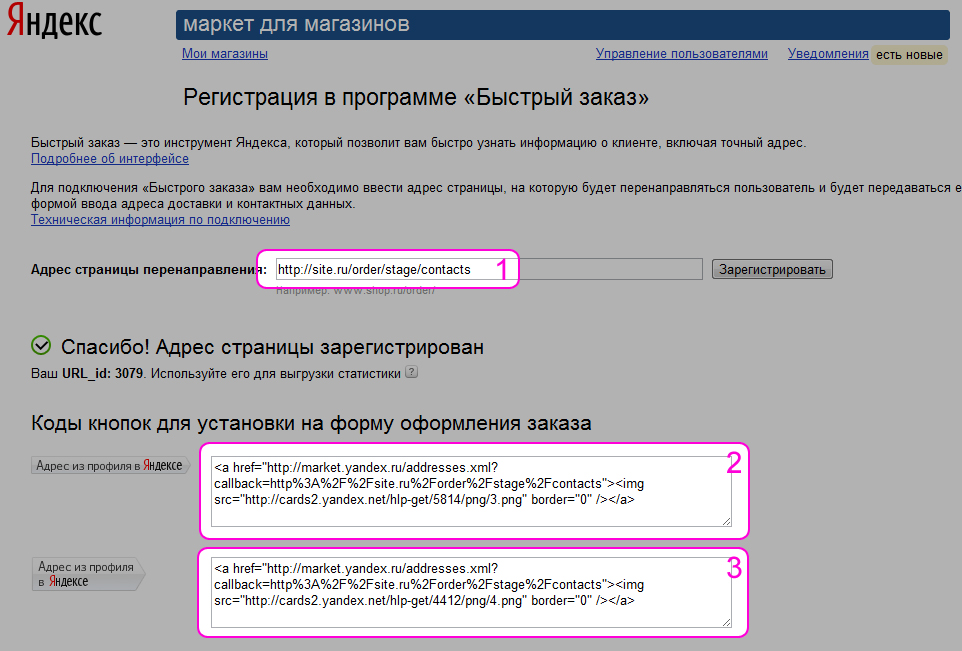Screen dimensions: 962x651
Task: Click the Коды кнопок для установки heading
Action: click(311, 423)
